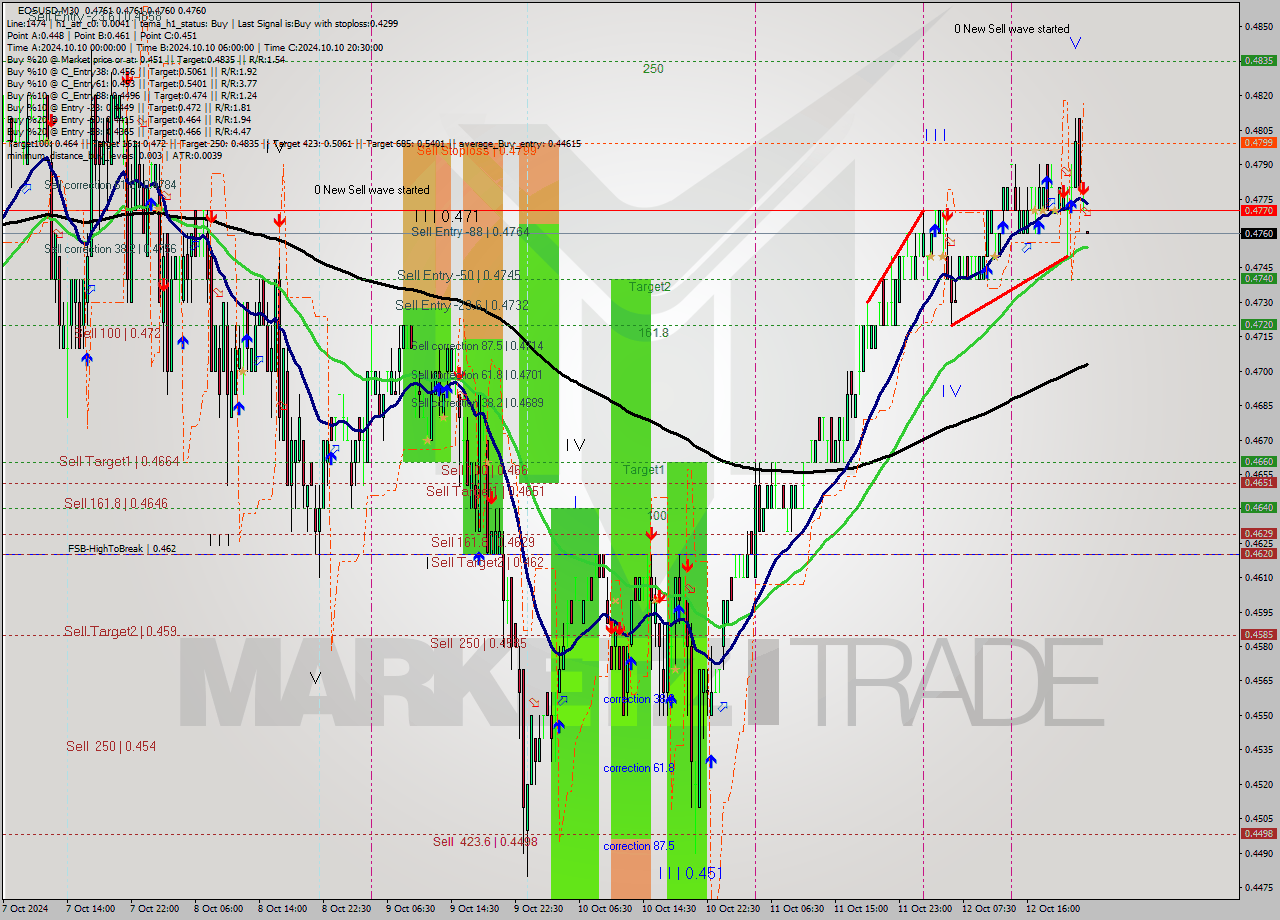Click the 'Sell 161.8 | 0.4646' label
The image size is (1280, 920).
pos(116,503)
